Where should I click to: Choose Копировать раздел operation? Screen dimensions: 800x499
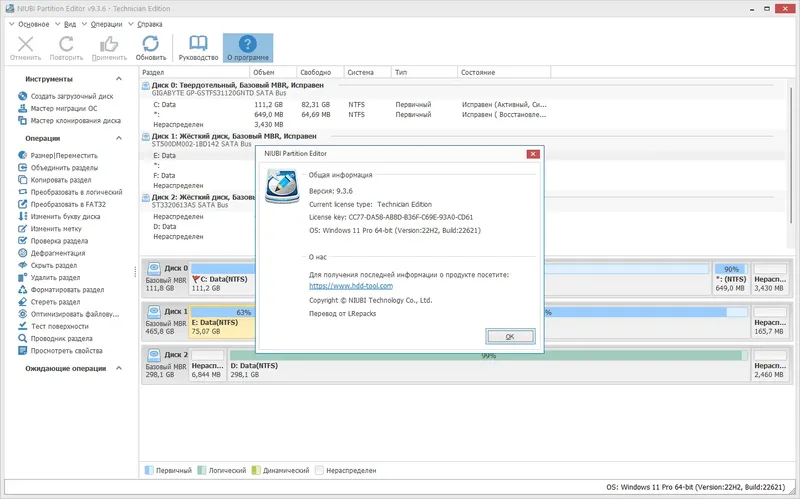[61, 180]
